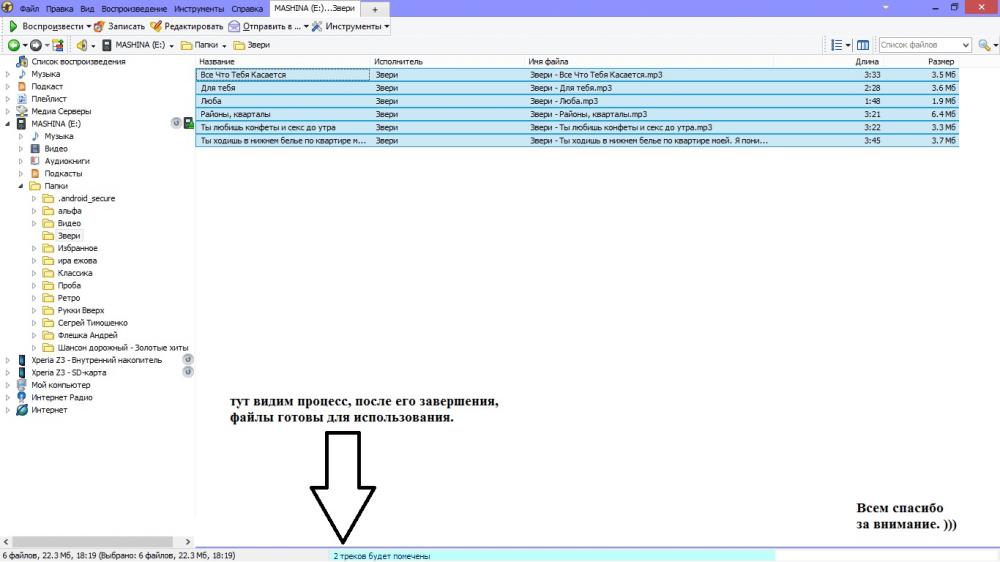Image resolution: width=1000 pixels, height=562 pixels.
Task: Select Аудиокниги under MASHINA (E:)
Action: (x=67, y=161)
